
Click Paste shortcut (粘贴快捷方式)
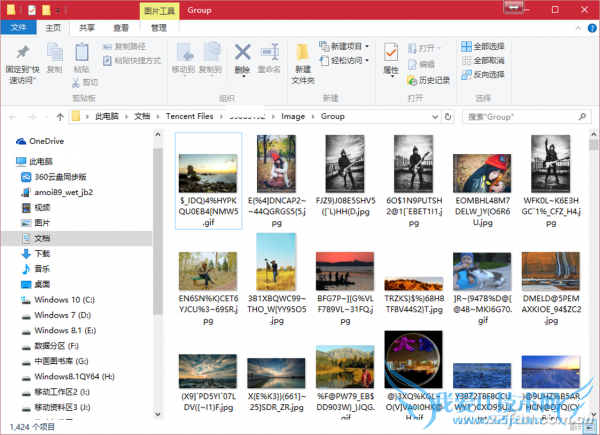132,60
